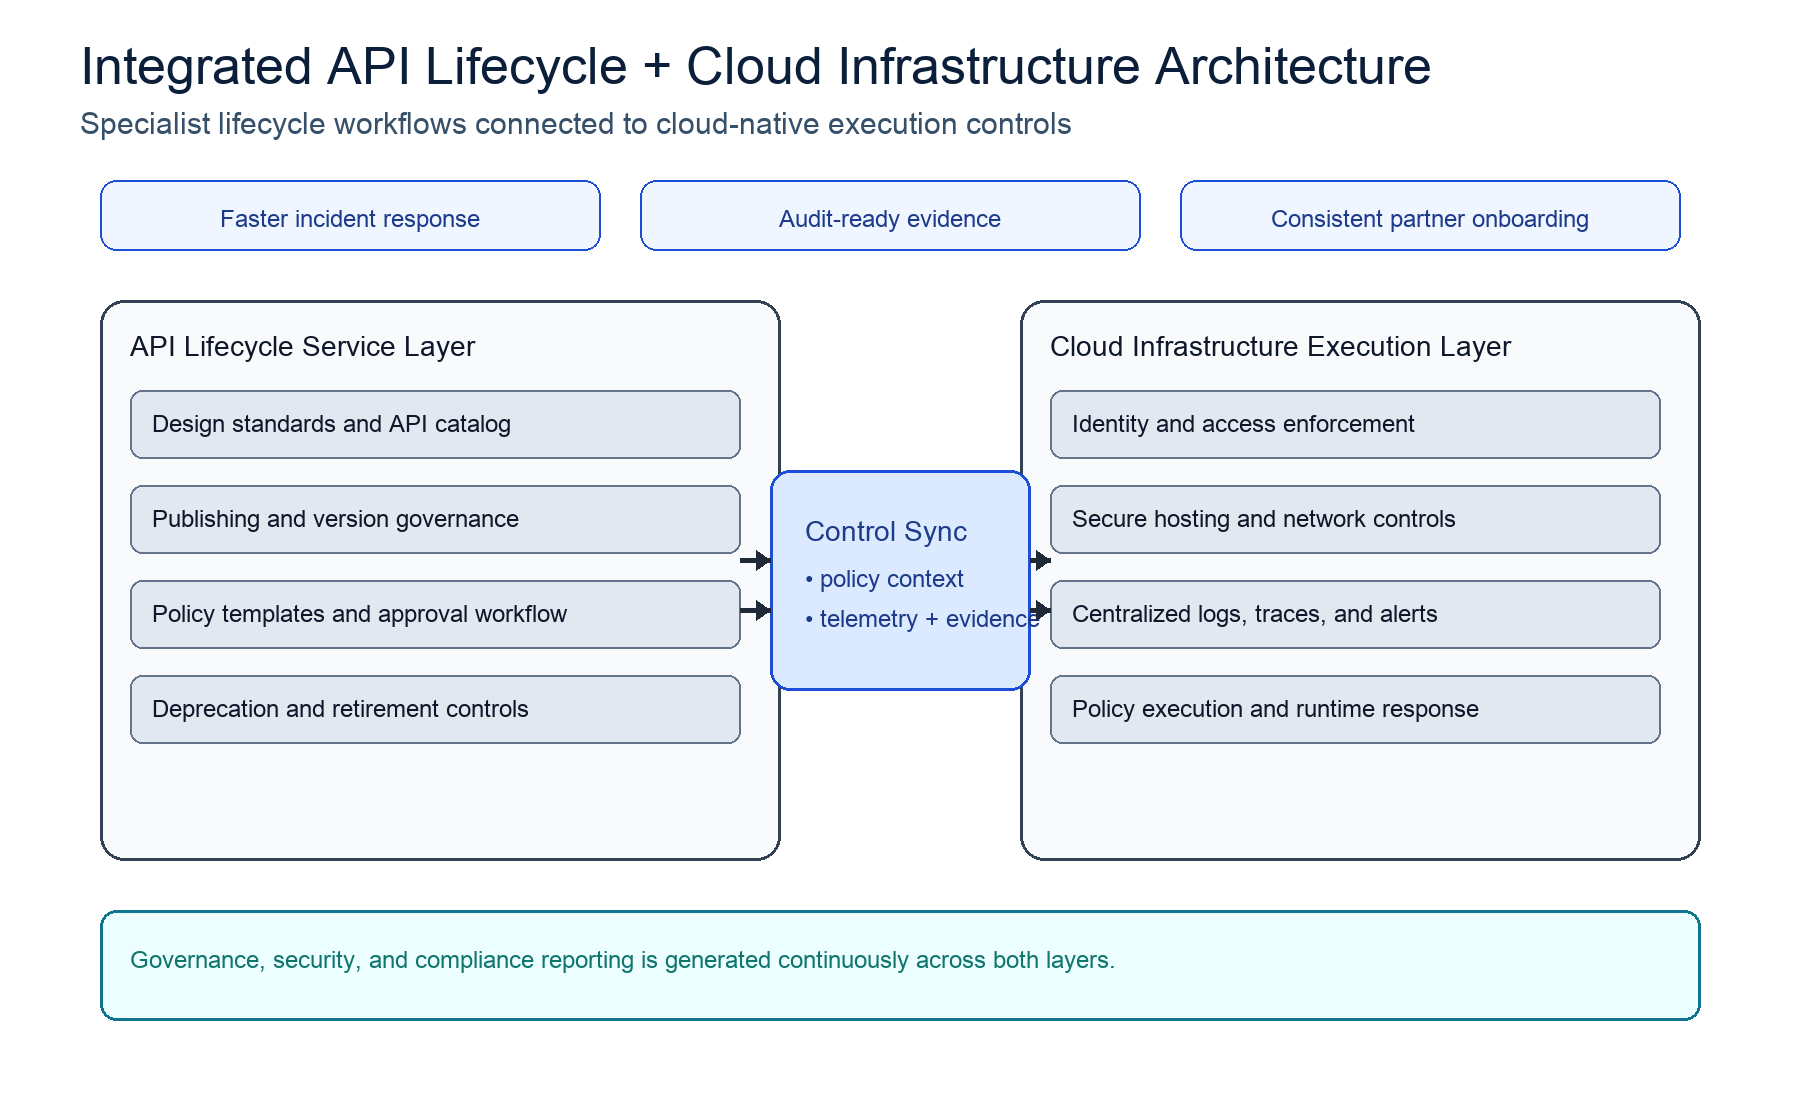This screenshot has width=1800, height=1100.
Task: Open the Design standards and API catalog box
Action: (x=434, y=424)
